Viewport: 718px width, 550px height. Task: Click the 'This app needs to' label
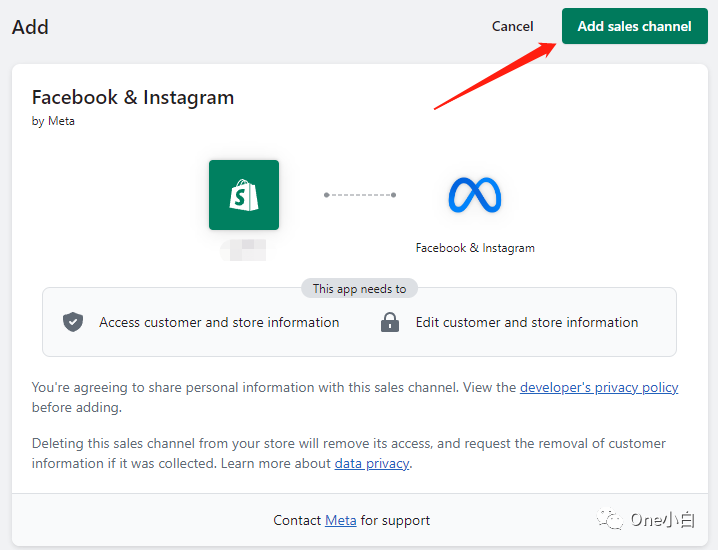[x=359, y=289]
